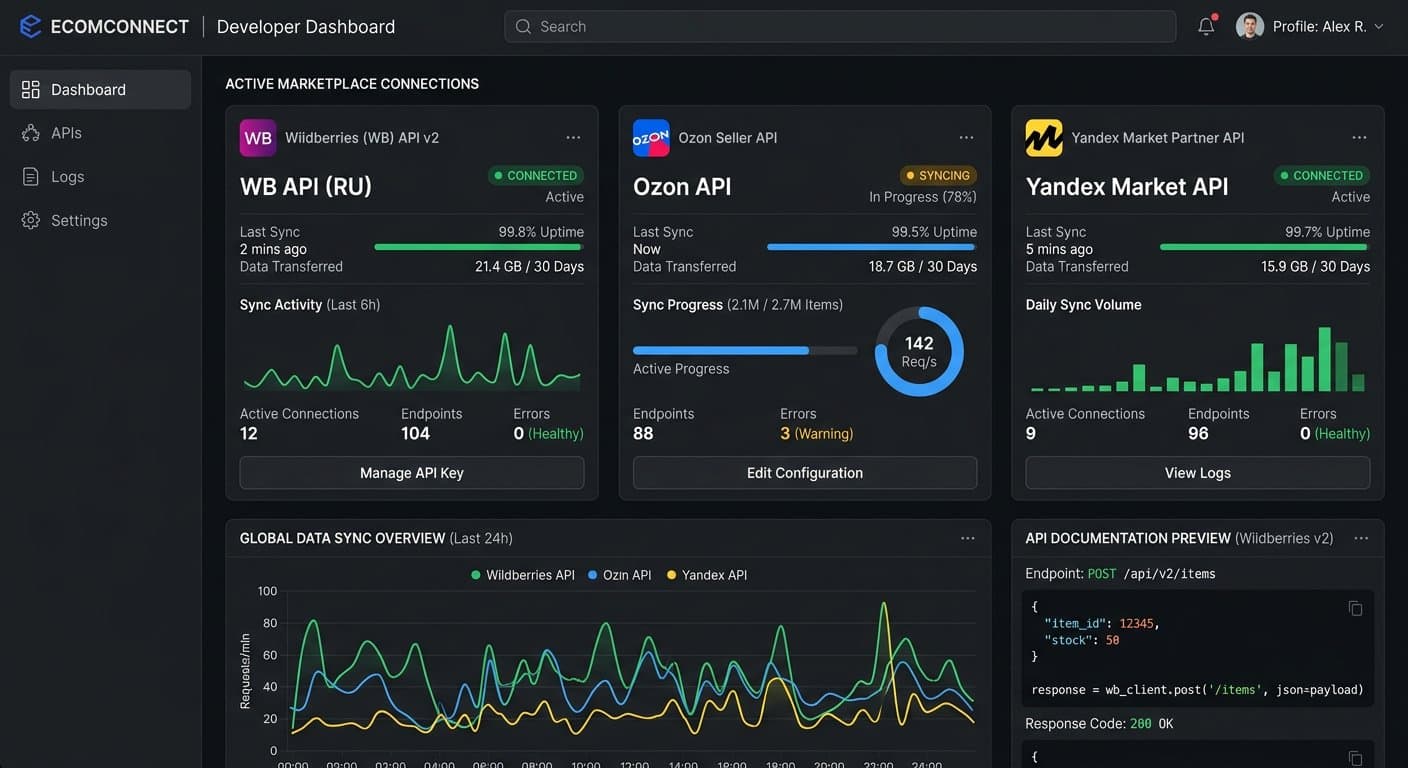The image size is (1408, 768).
Task: Click the Ozon Seller API logo
Action: pos(651,138)
